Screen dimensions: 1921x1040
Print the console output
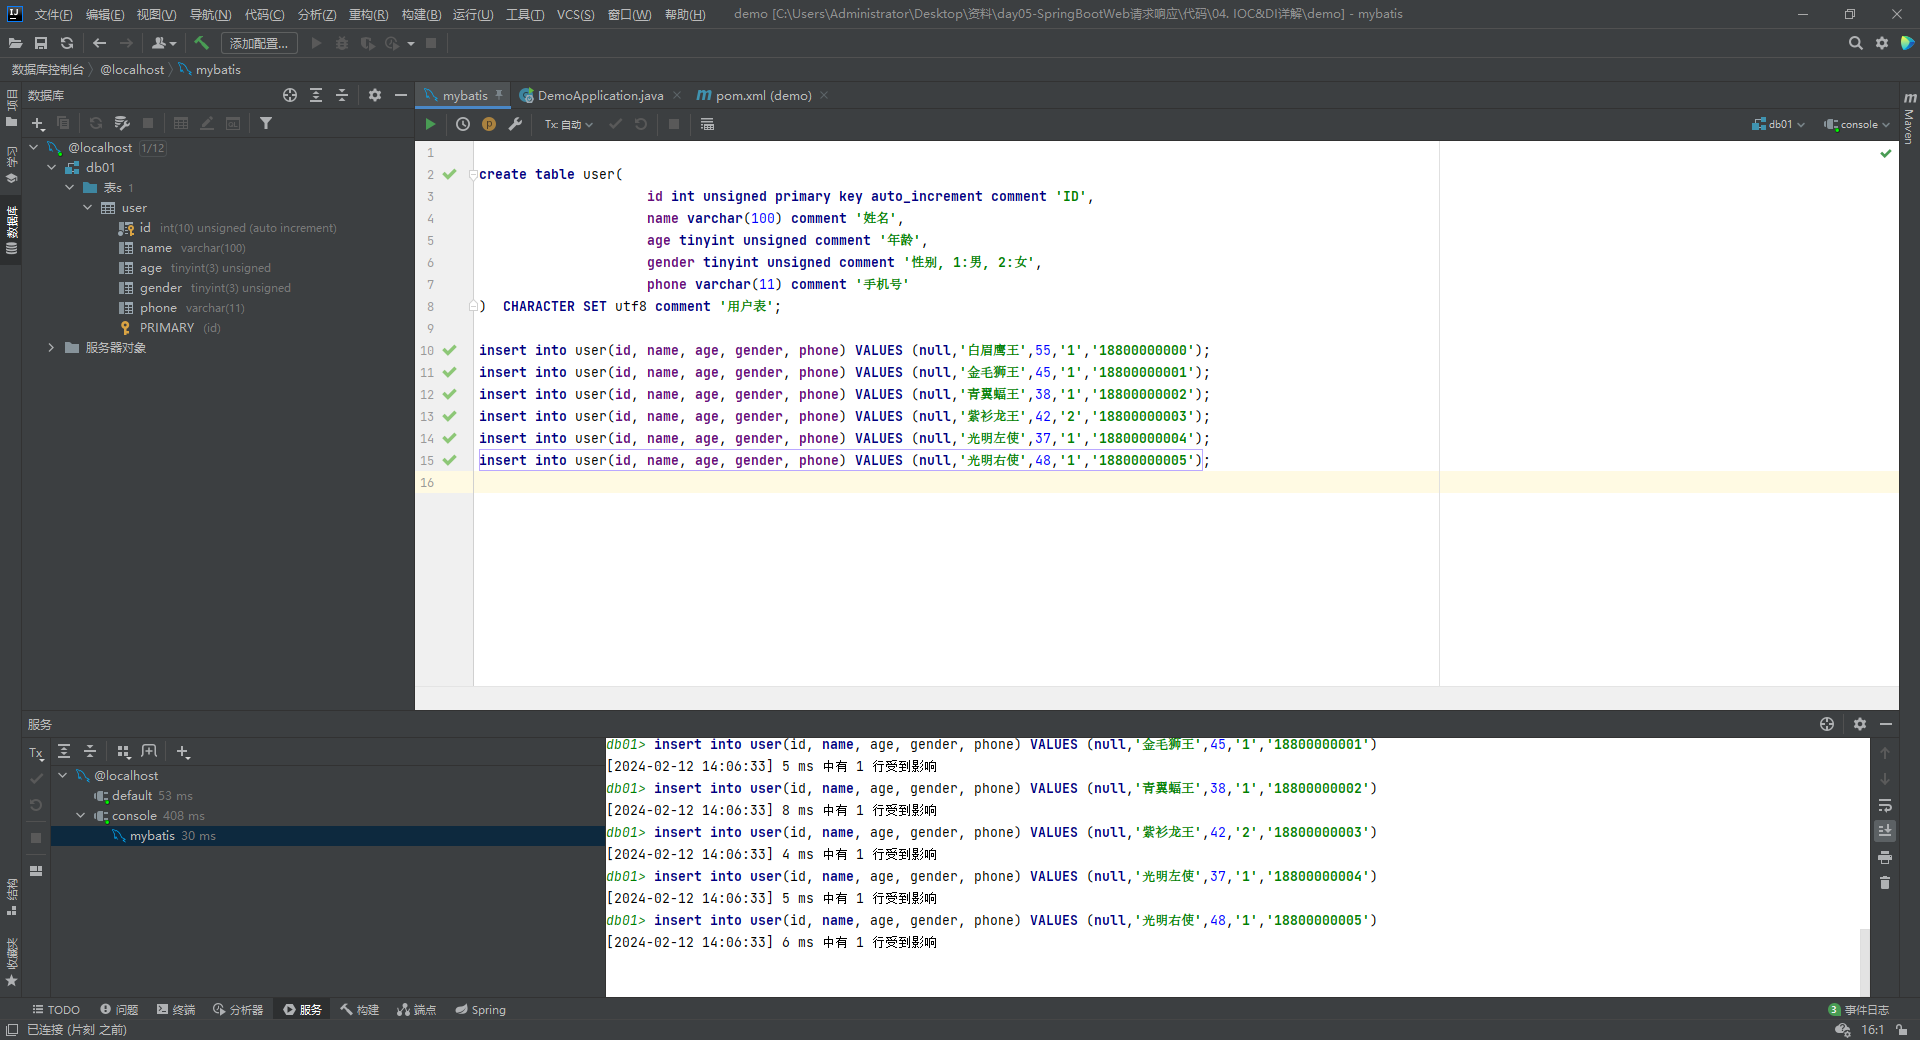[x=1885, y=857]
